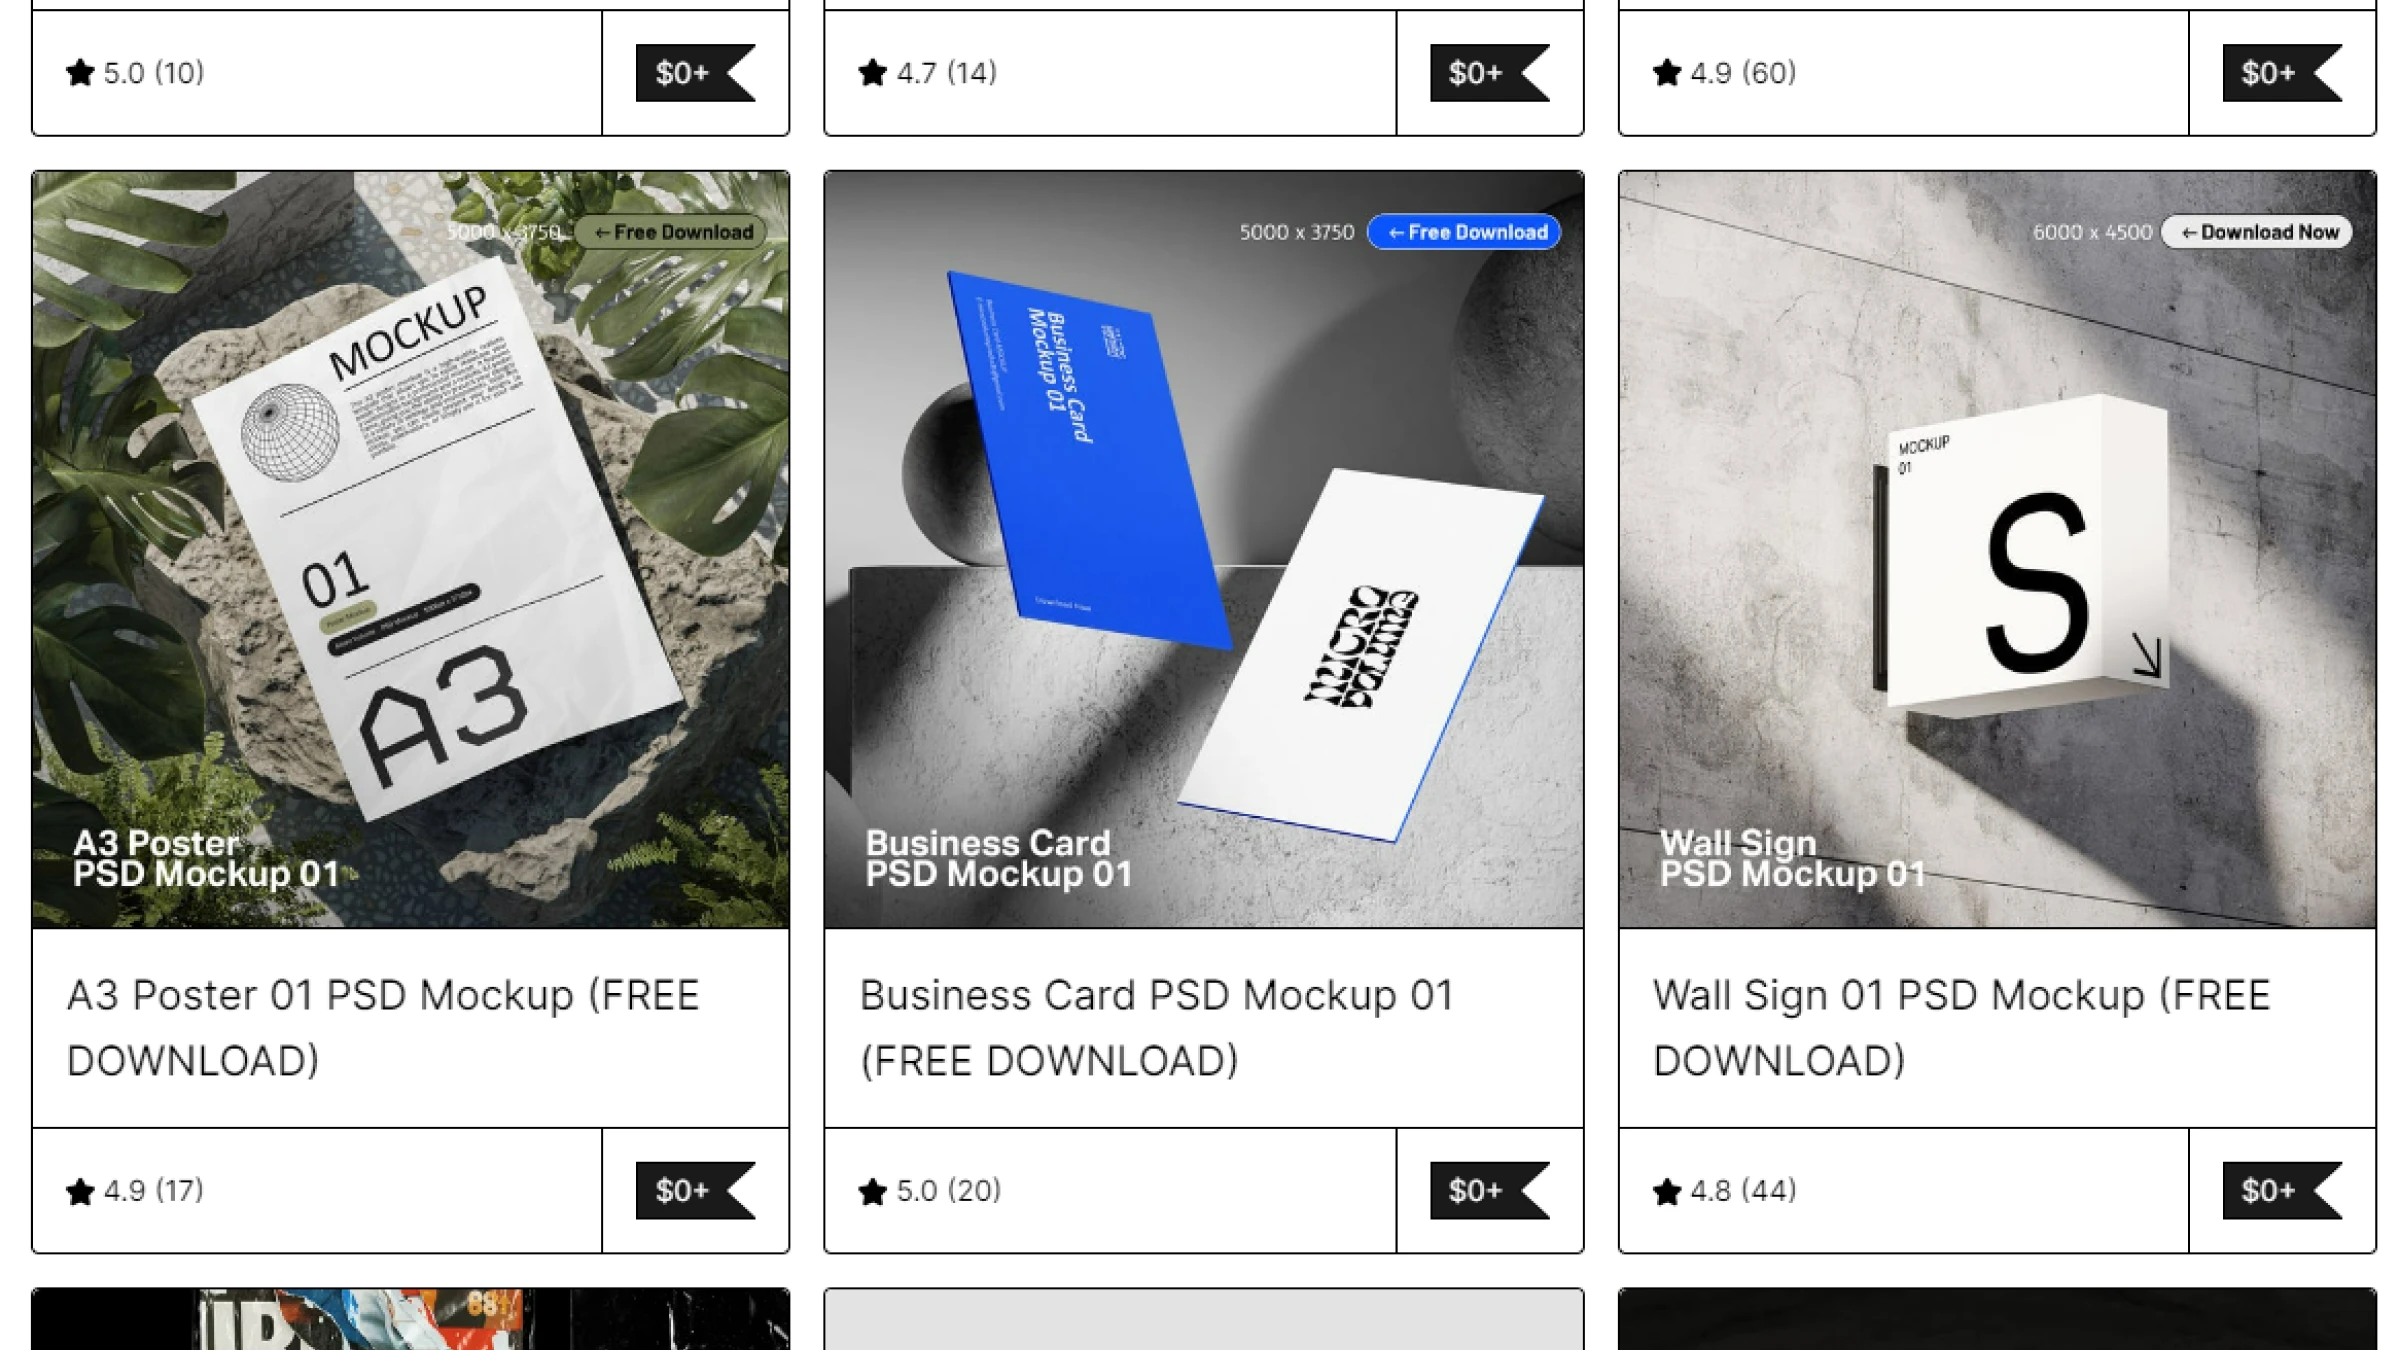This screenshot has height=1350, width=2400.
Task: Click the $0+ tag next to 4.7 (14)
Action: [x=1489, y=73]
